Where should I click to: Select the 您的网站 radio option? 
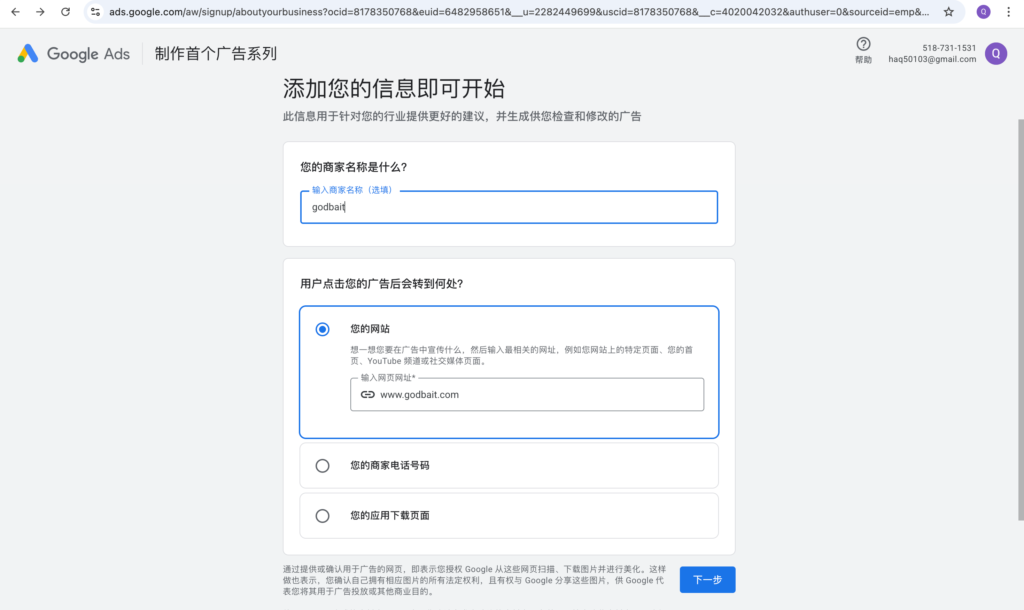pos(322,329)
